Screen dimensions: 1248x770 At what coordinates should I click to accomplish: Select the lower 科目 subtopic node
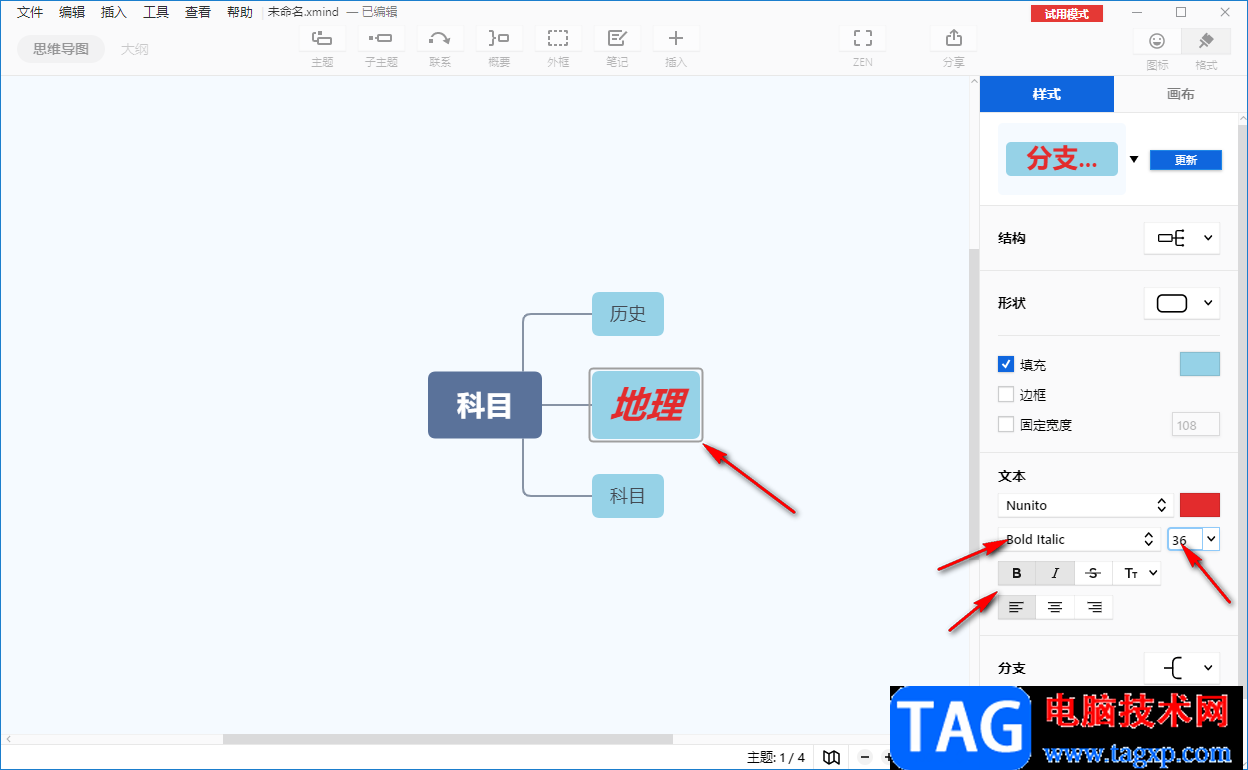[628, 496]
